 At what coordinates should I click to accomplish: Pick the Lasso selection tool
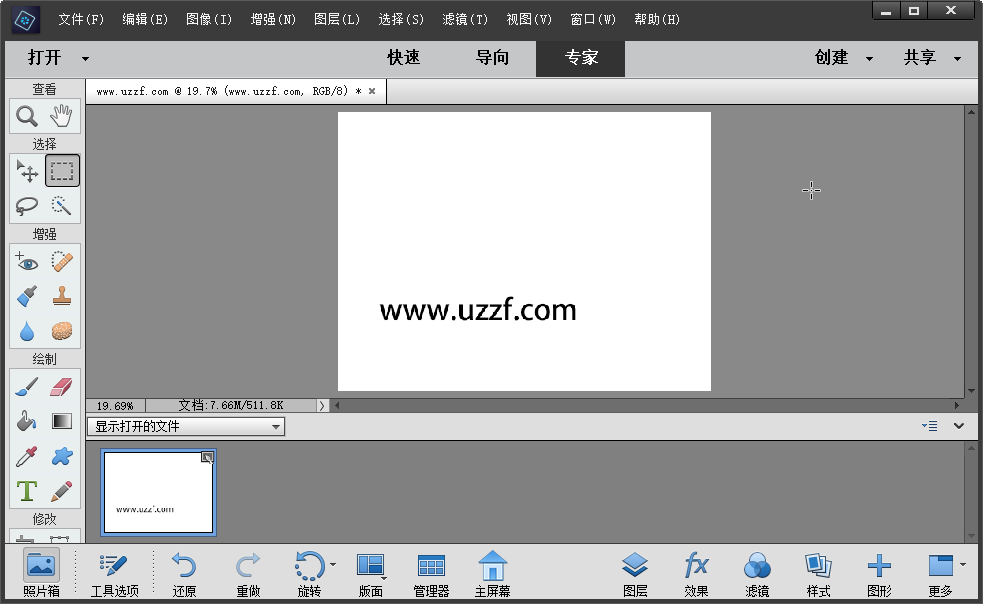[x=27, y=206]
